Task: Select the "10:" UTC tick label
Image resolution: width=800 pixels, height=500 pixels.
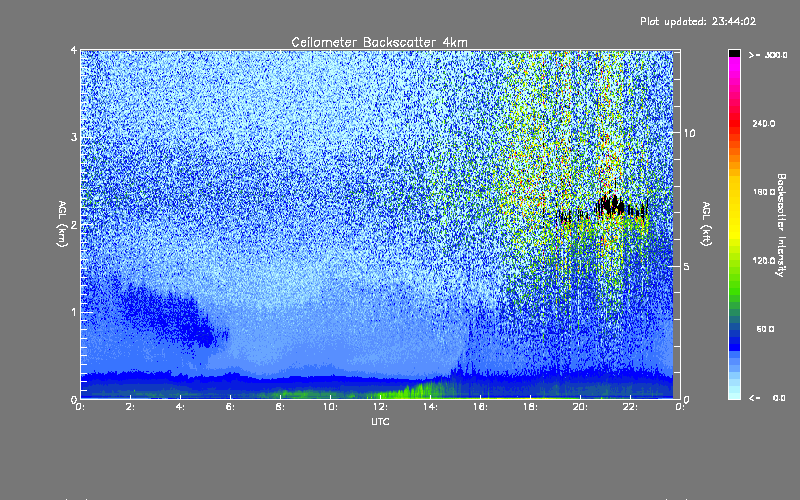Action: pyautogui.click(x=330, y=407)
